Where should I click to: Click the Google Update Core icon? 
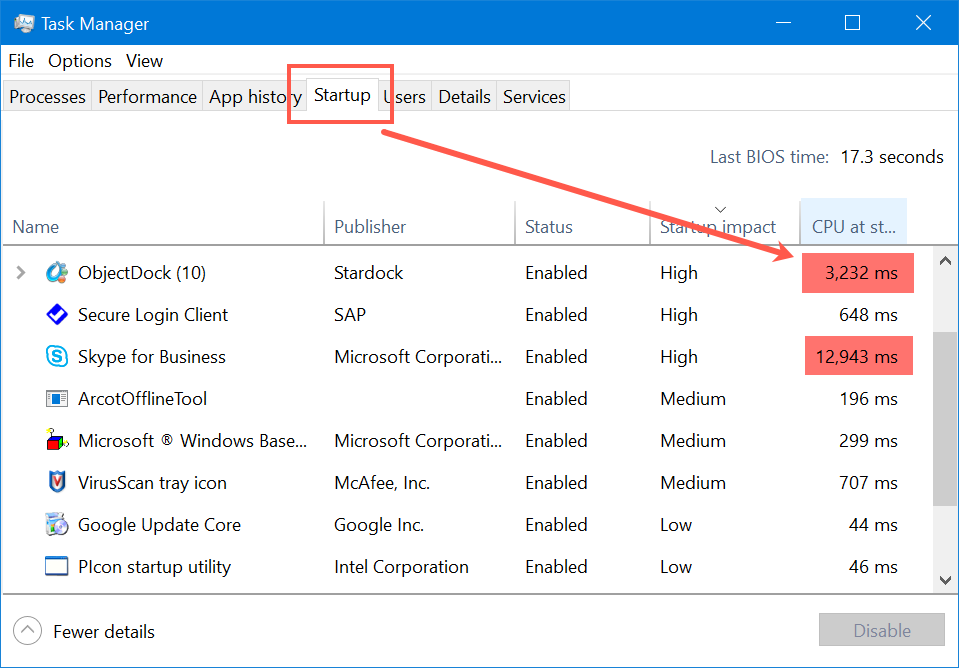[57, 525]
